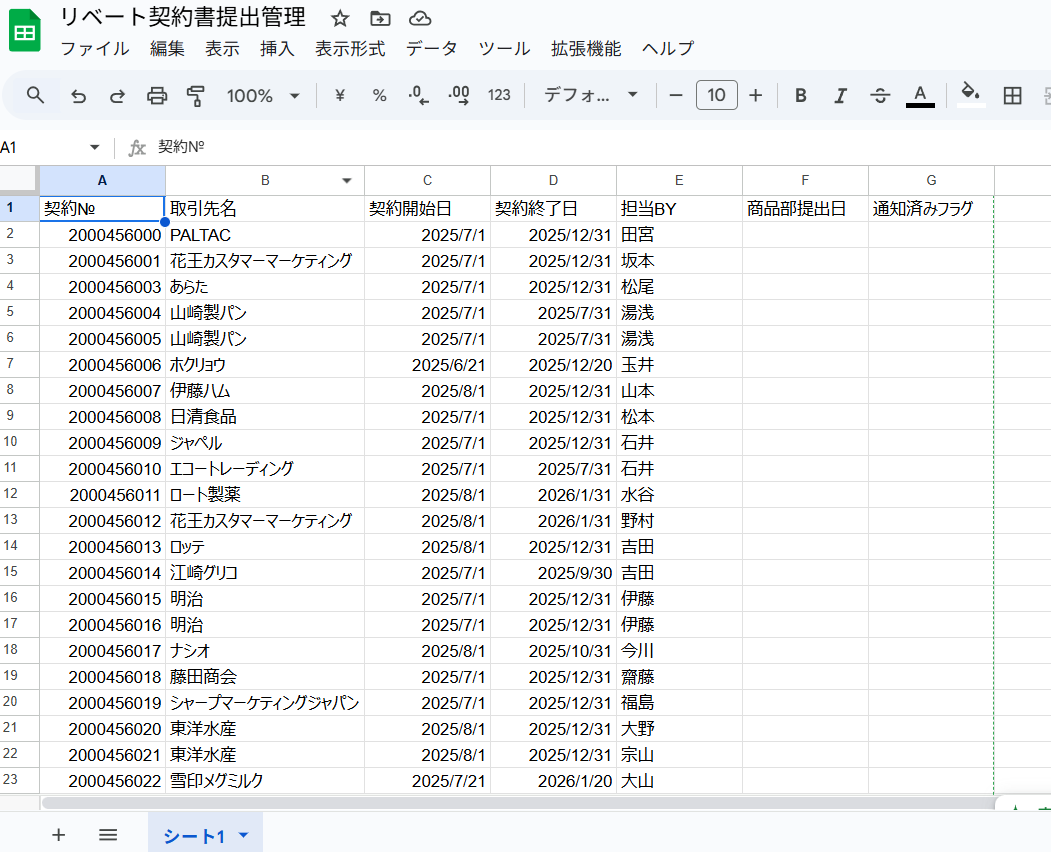Open the borders tool

(1012, 96)
